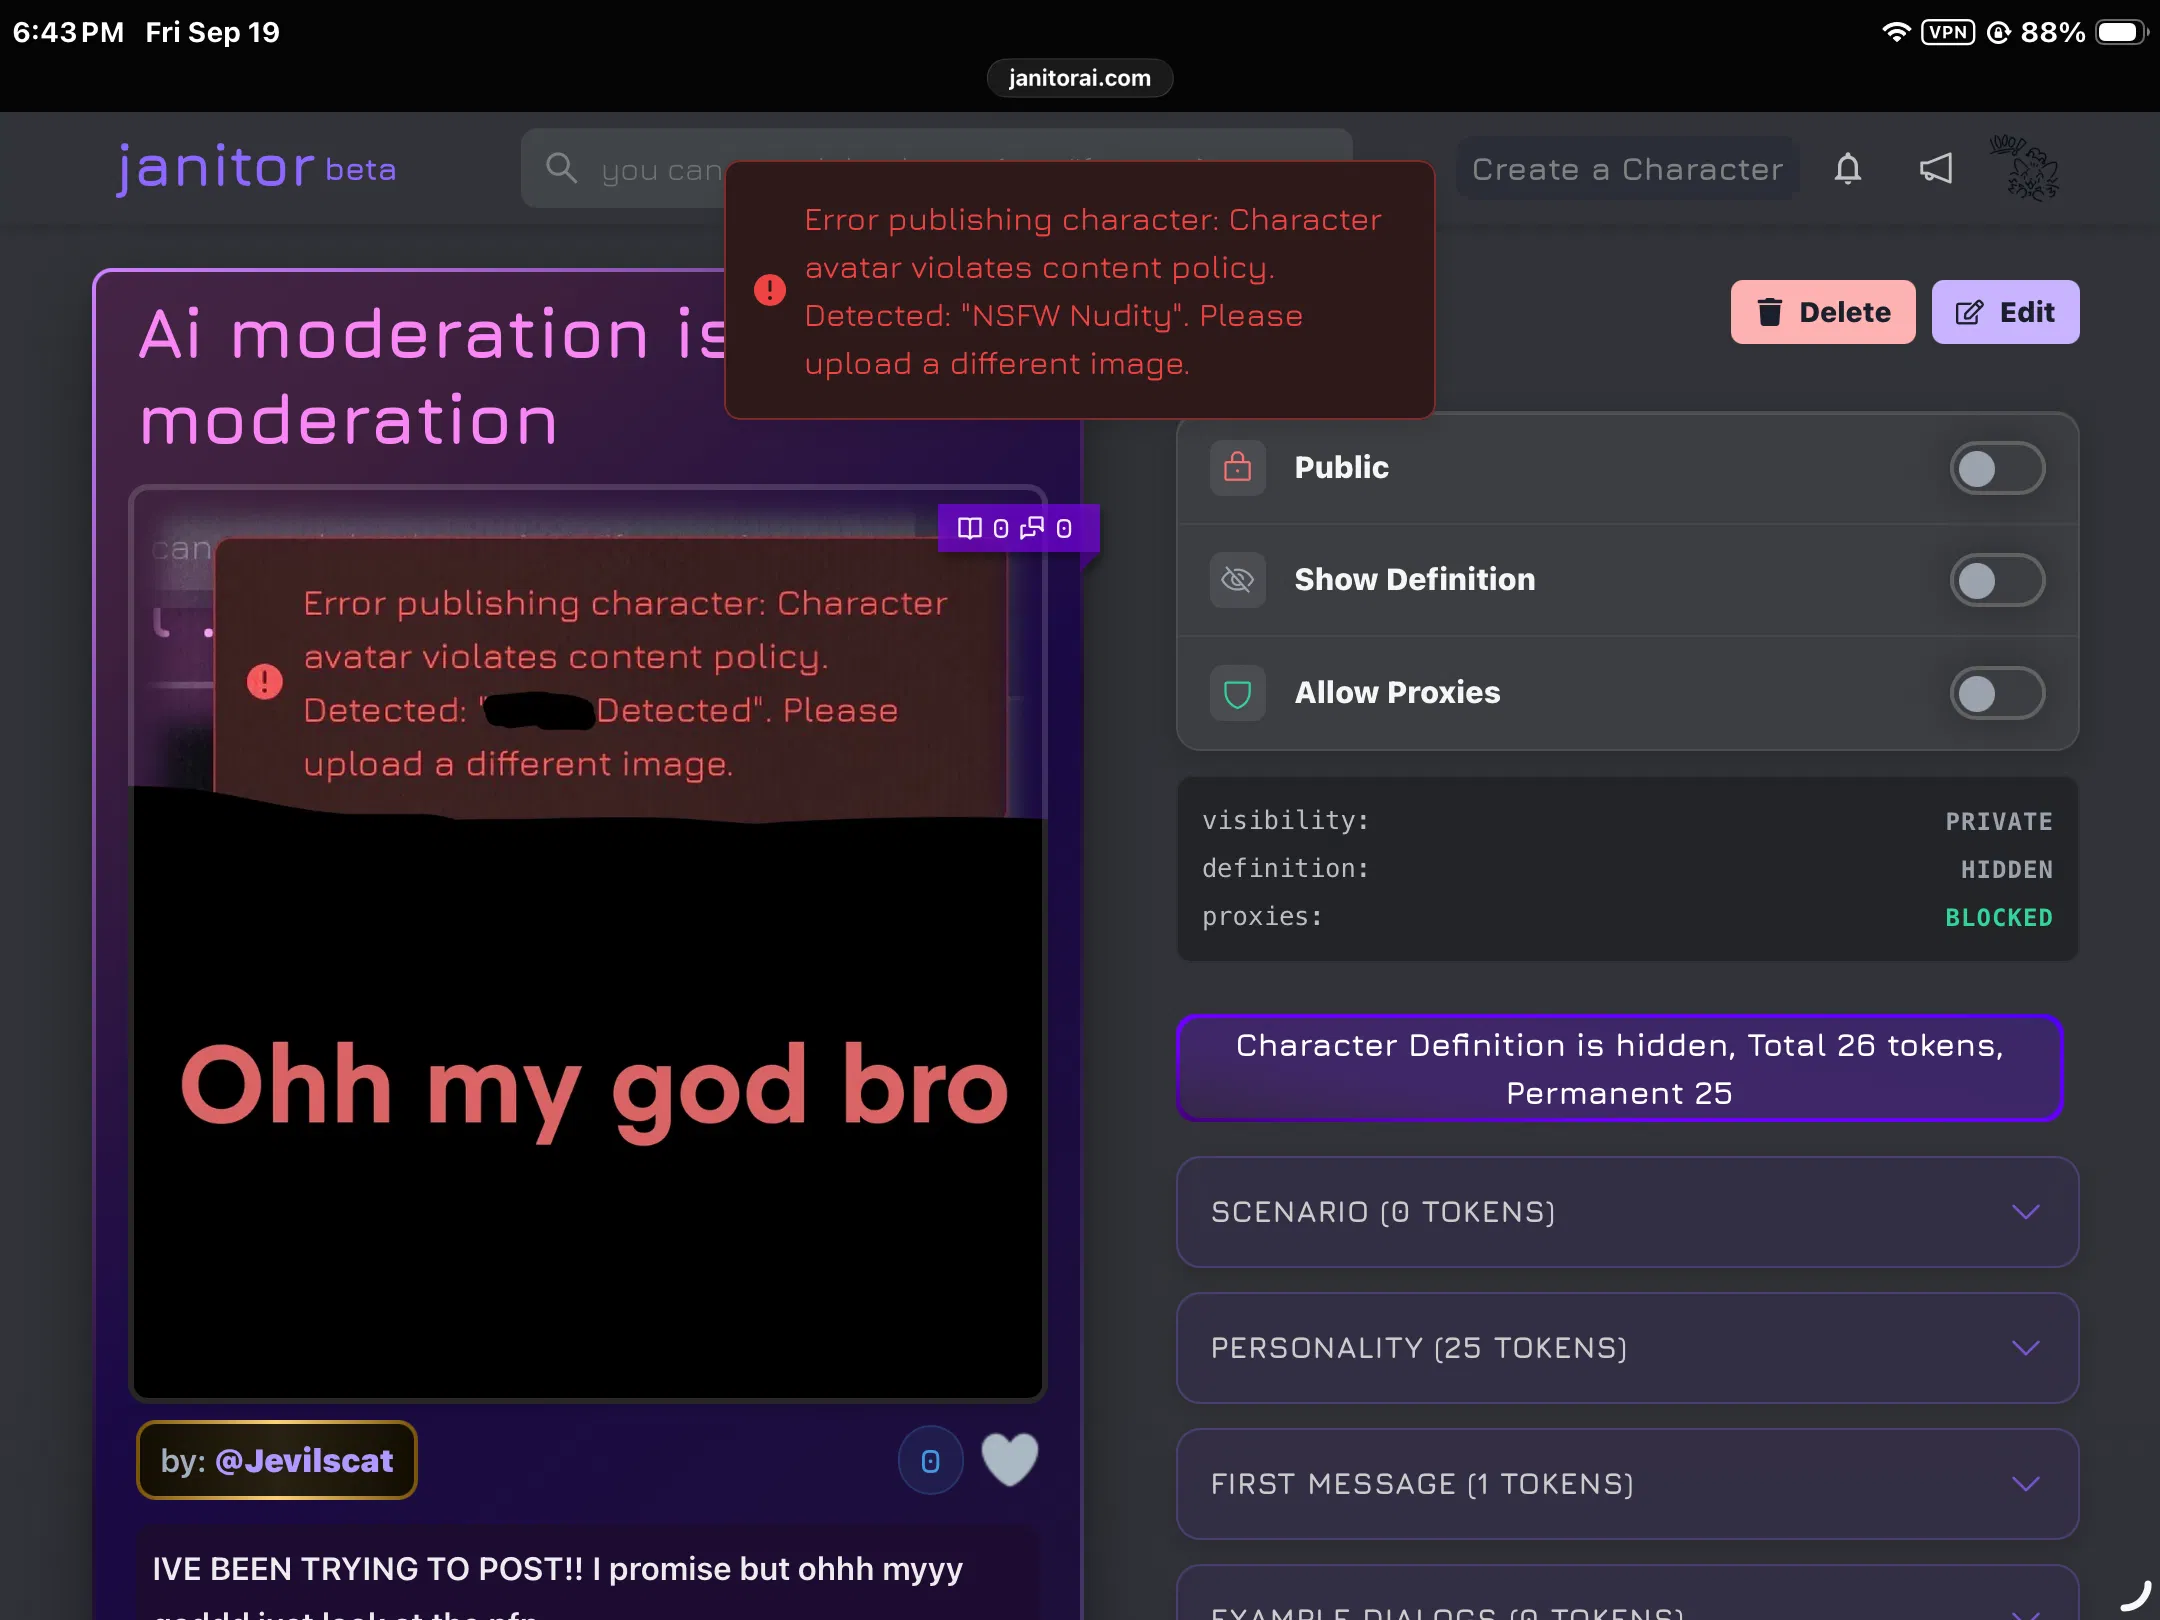
Task: Click the janitor beta logo
Action: click(255, 168)
